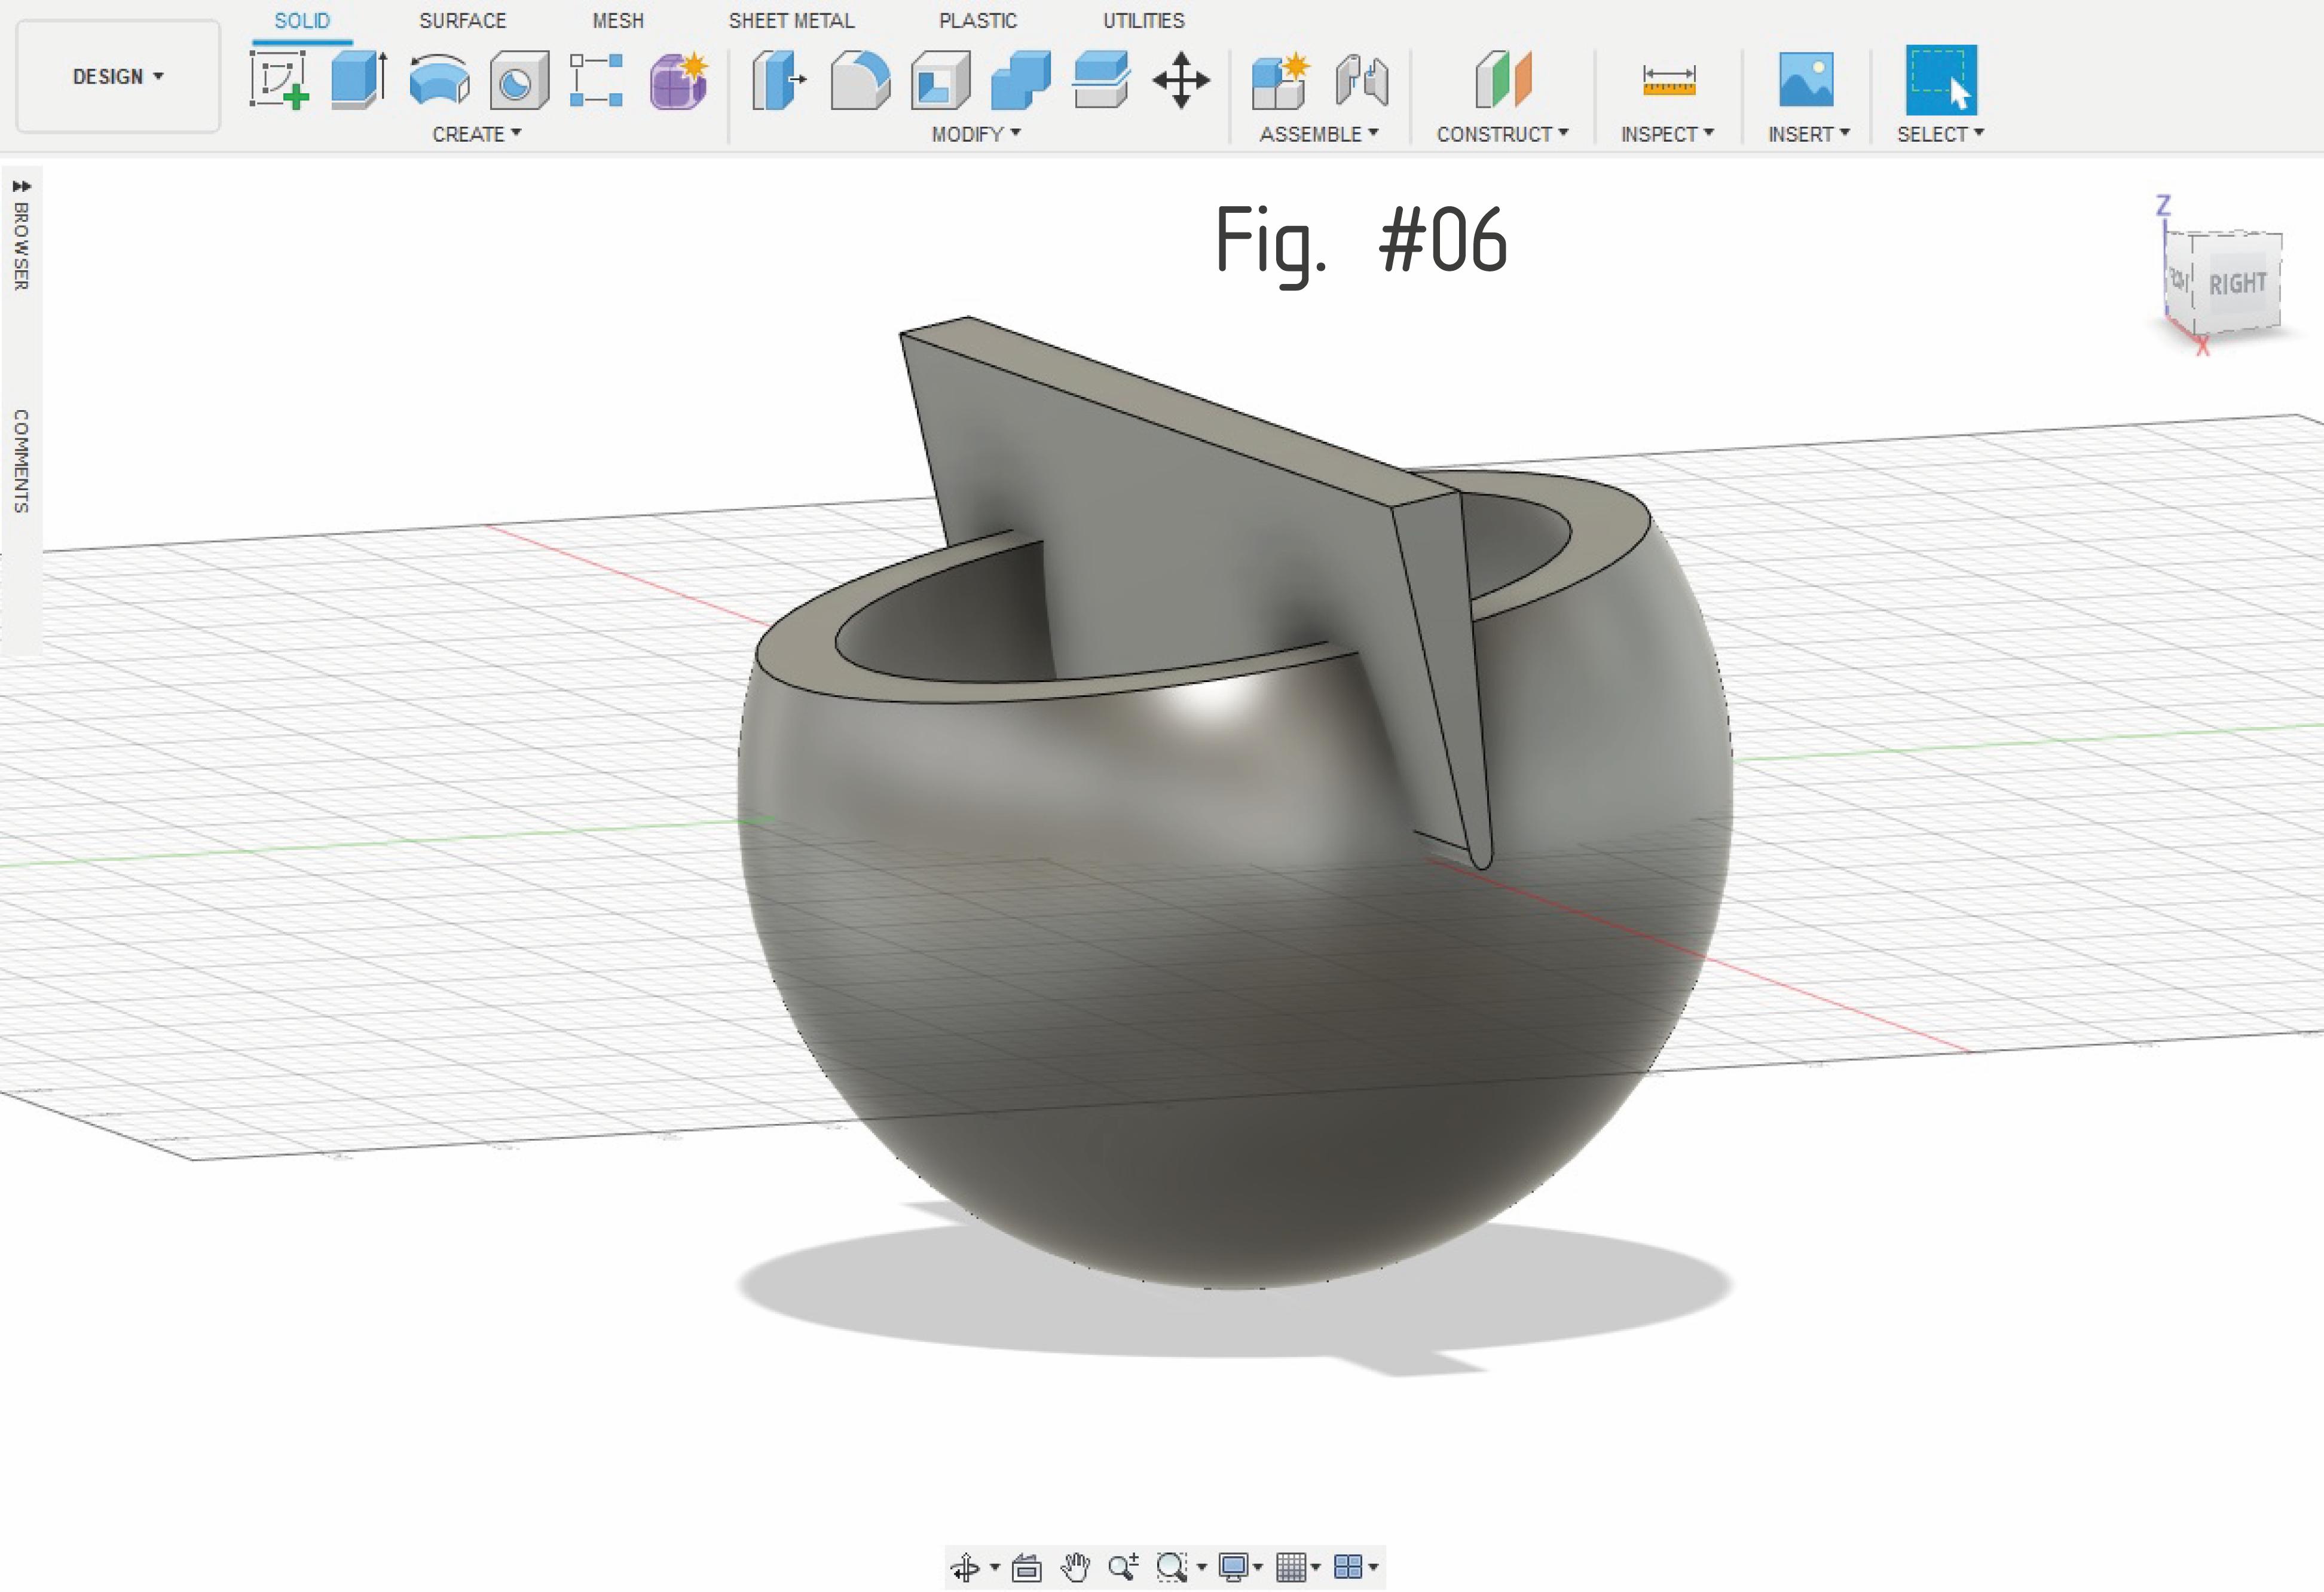
Task: Select the Combine tool
Action: coord(1021,80)
